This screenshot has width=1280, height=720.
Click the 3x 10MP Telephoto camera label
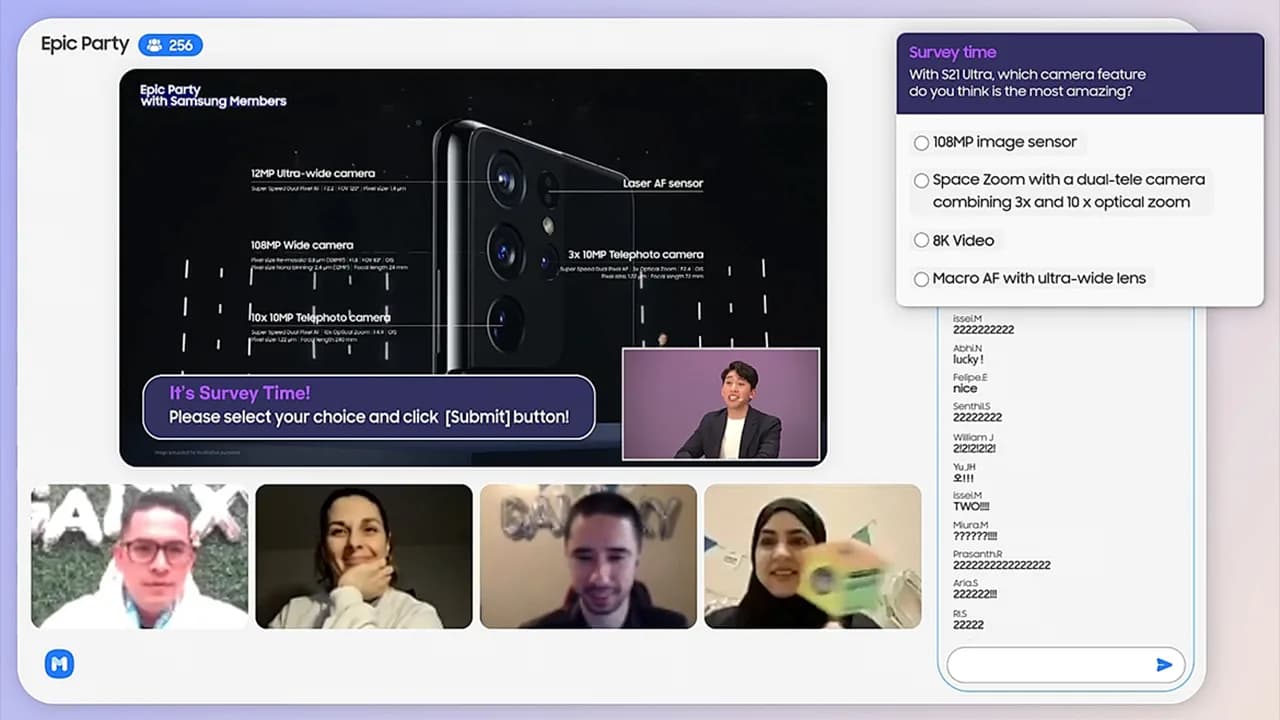pyautogui.click(x=636, y=254)
